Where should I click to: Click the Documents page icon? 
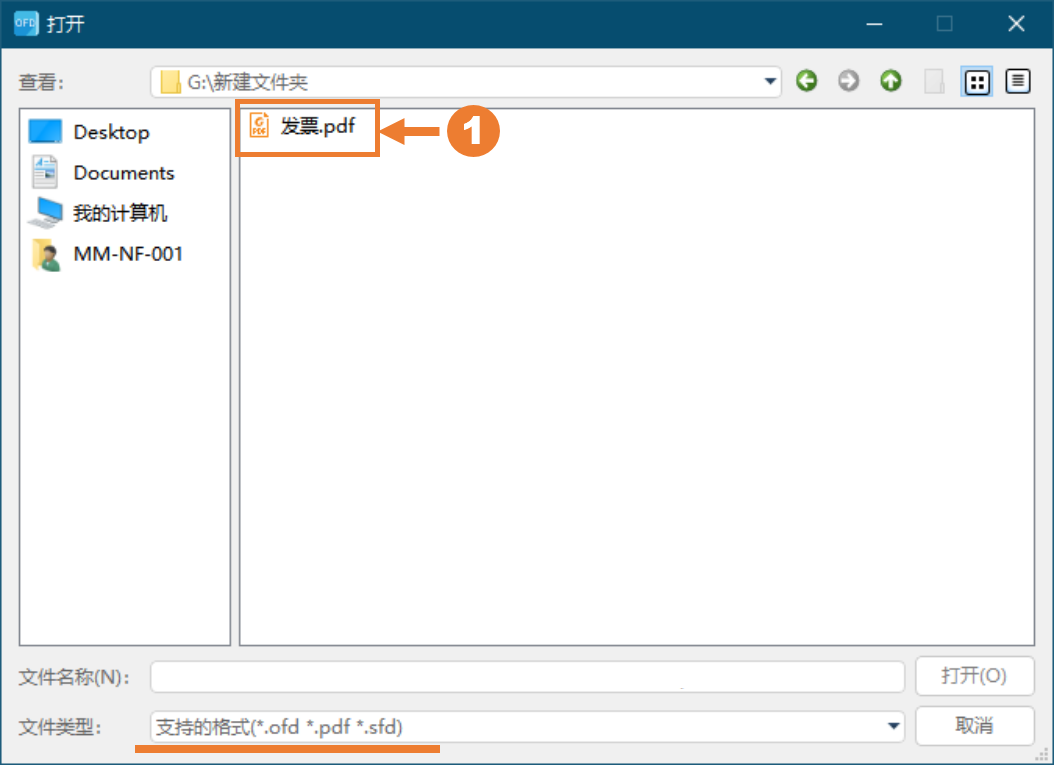[45, 171]
